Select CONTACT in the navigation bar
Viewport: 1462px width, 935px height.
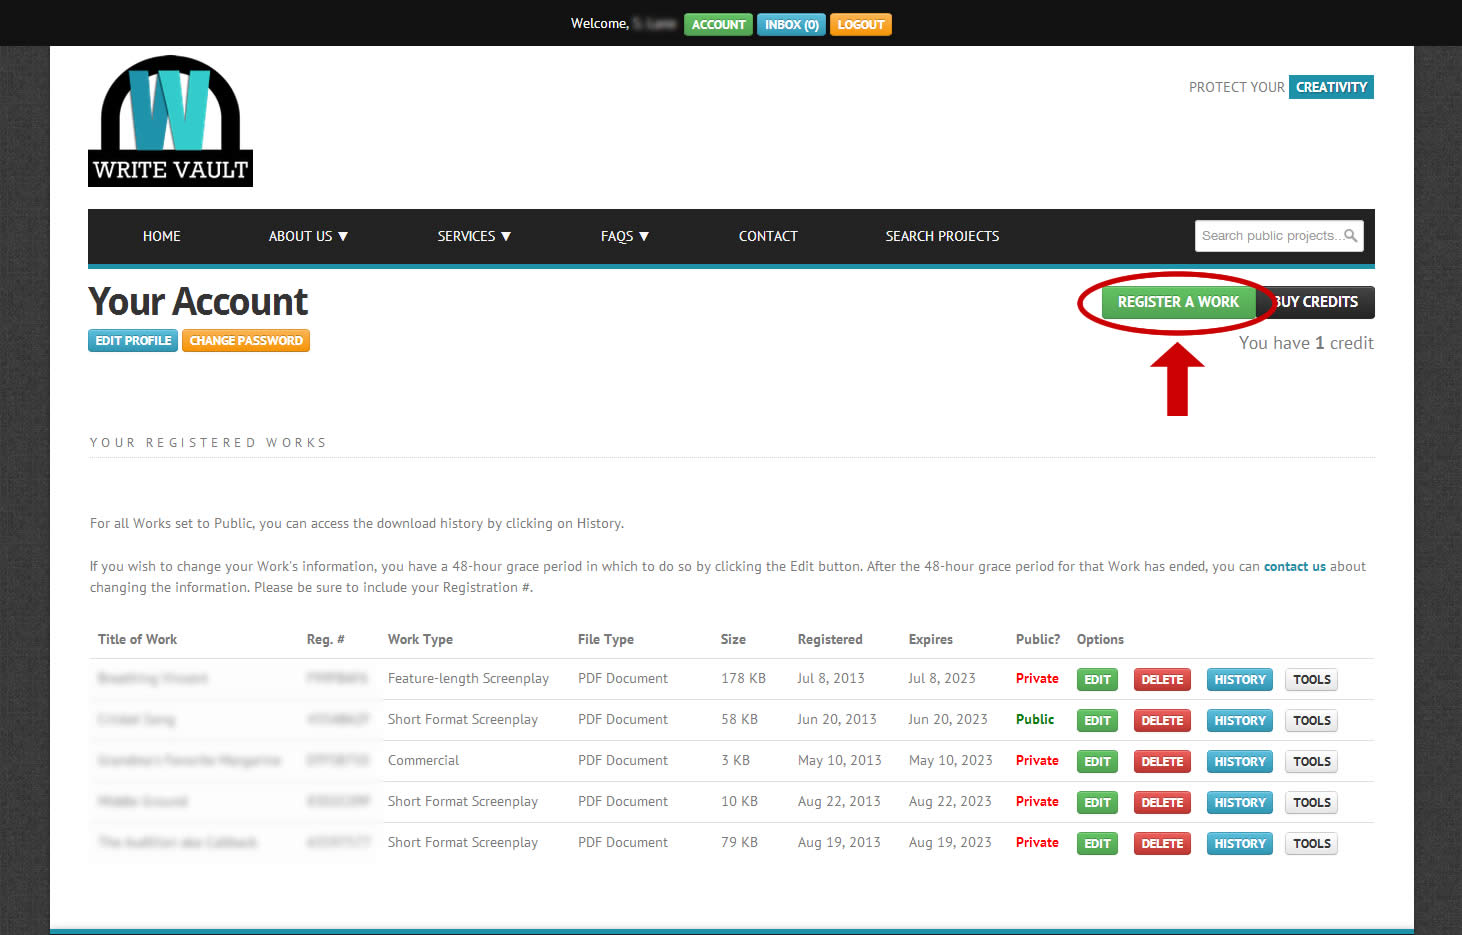click(x=768, y=236)
